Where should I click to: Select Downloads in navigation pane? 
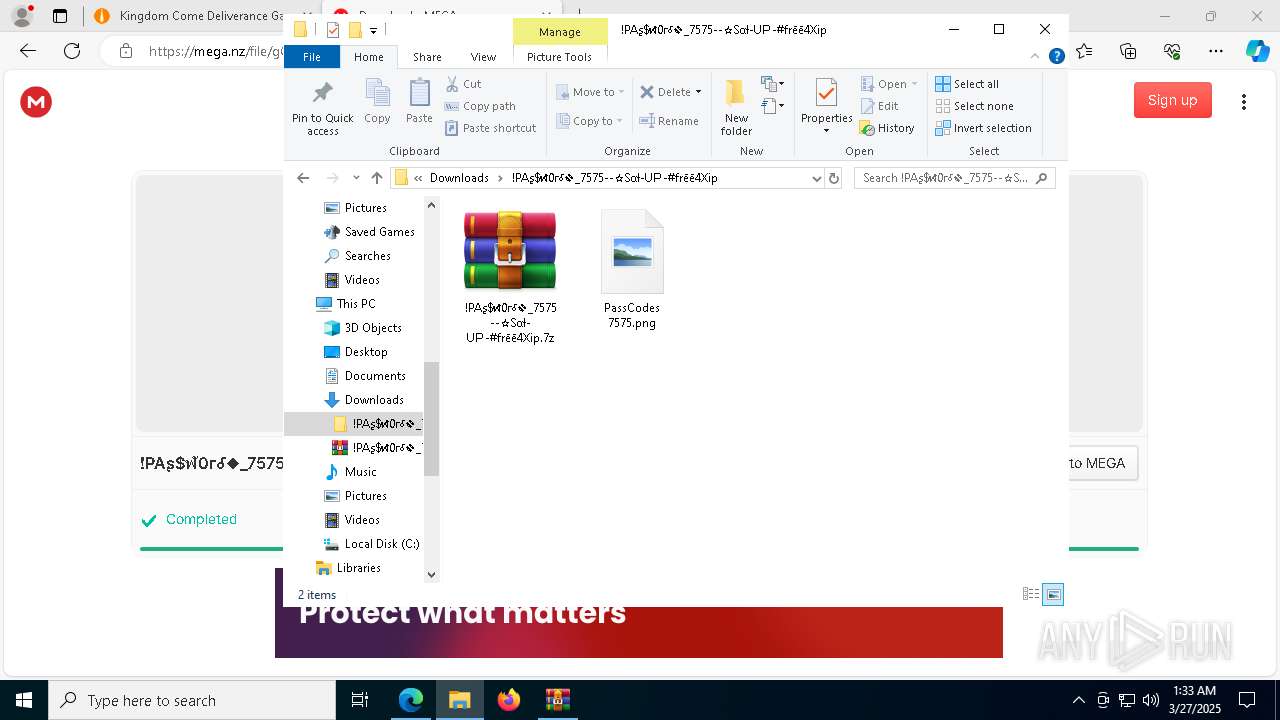pyautogui.click(x=374, y=400)
